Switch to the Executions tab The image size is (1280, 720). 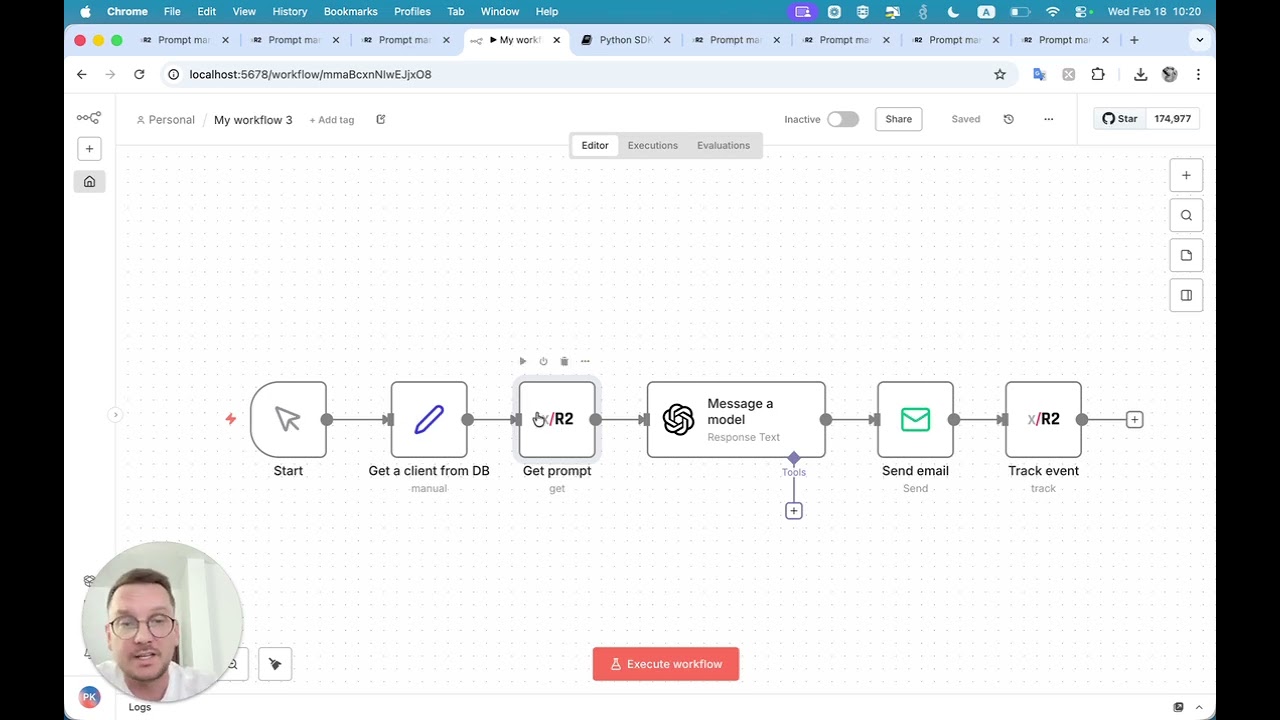click(x=653, y=145)
